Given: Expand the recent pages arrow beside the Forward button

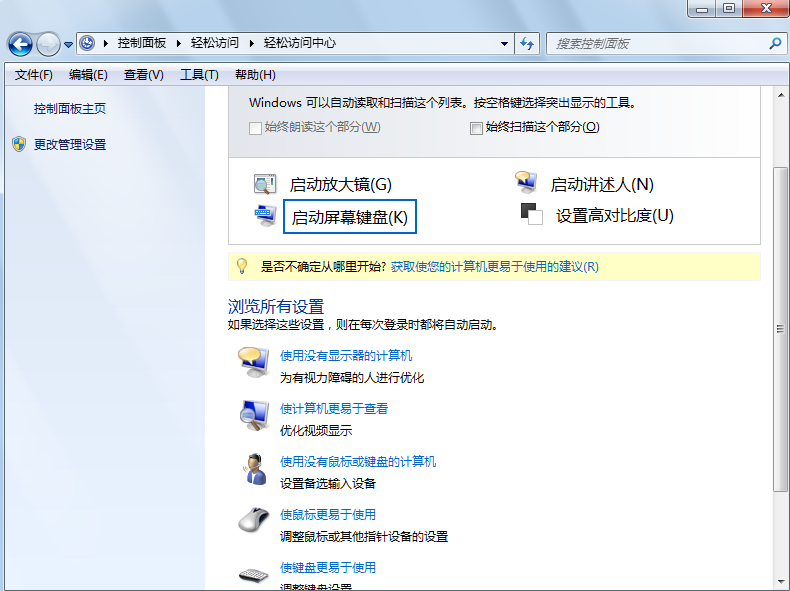Looking at the screenshot, I should tap(68, 44).
